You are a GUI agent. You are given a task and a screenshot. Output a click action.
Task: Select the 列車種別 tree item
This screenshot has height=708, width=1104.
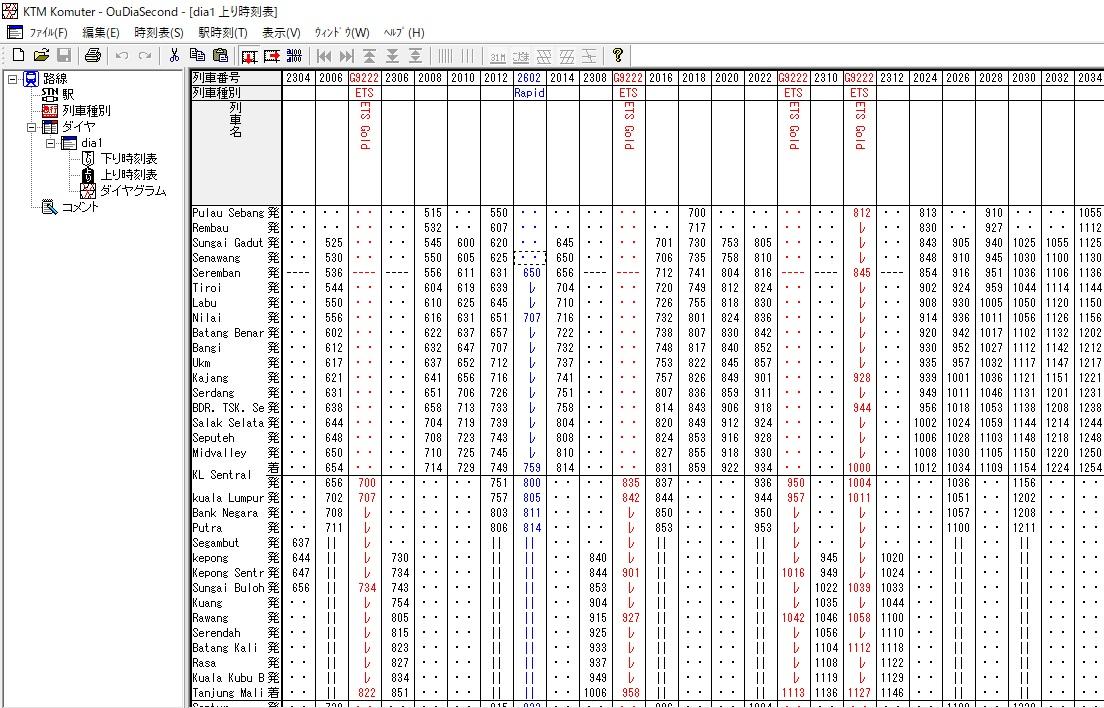86,110
